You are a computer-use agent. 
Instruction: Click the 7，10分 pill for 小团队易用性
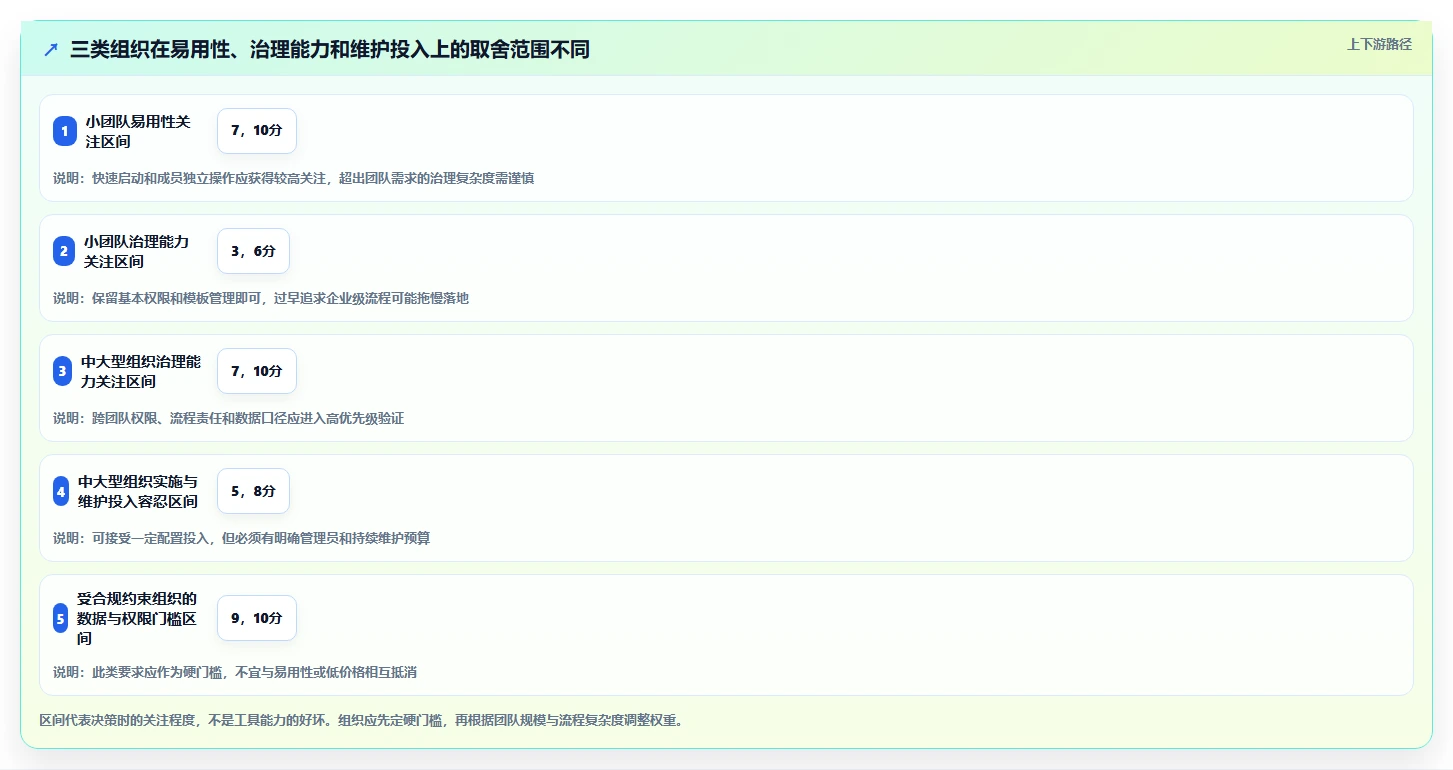pos(257,131)
